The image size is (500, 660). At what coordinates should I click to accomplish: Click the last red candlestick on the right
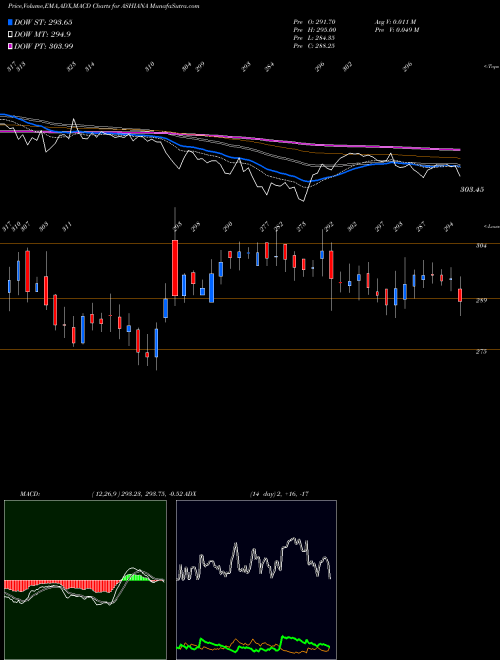point(460,295)
